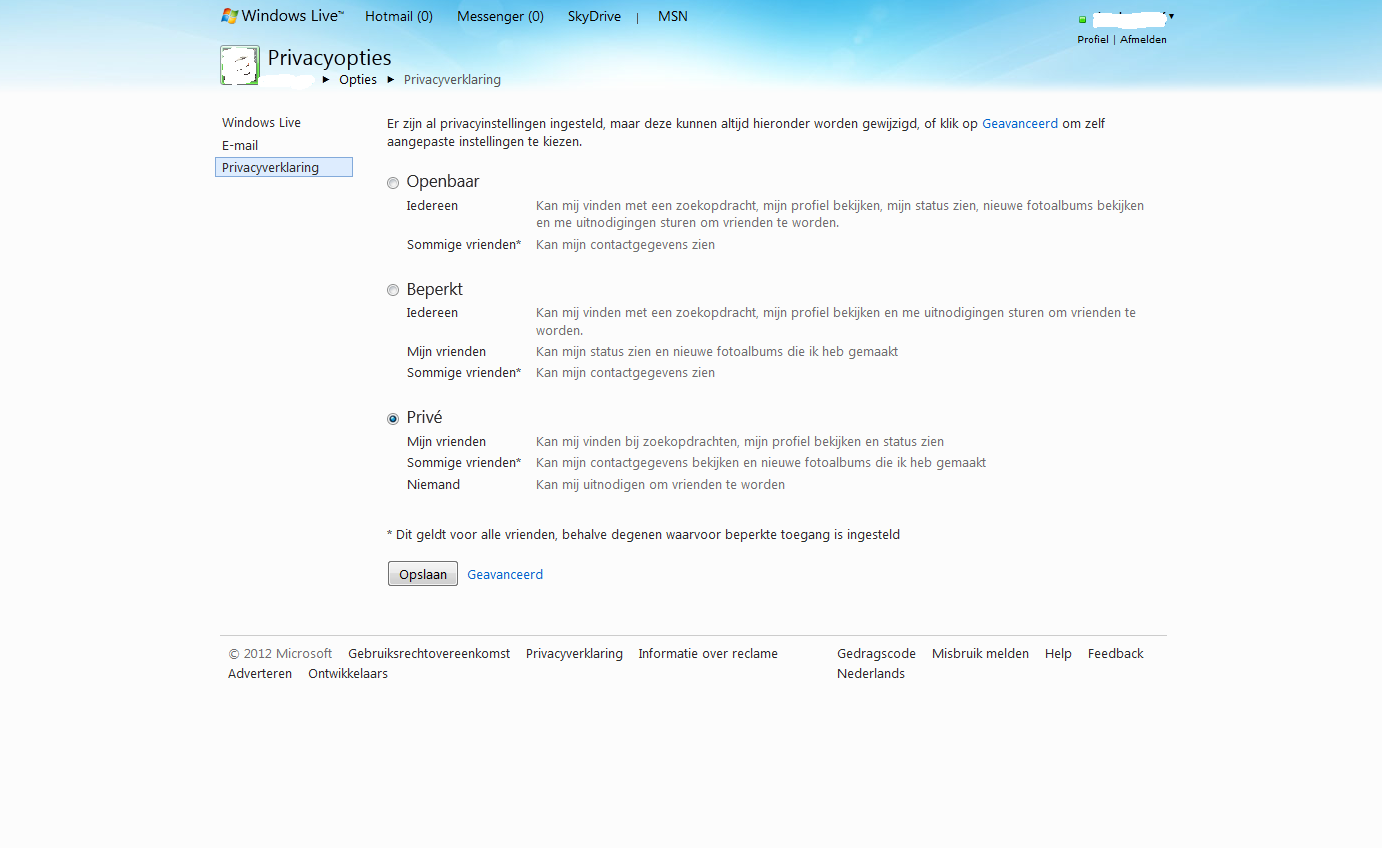Image resolution: width=1382 pixels, height=848 pixels.
Task: Open Geavanceerd link next to Opslaan
Action: 505,574
